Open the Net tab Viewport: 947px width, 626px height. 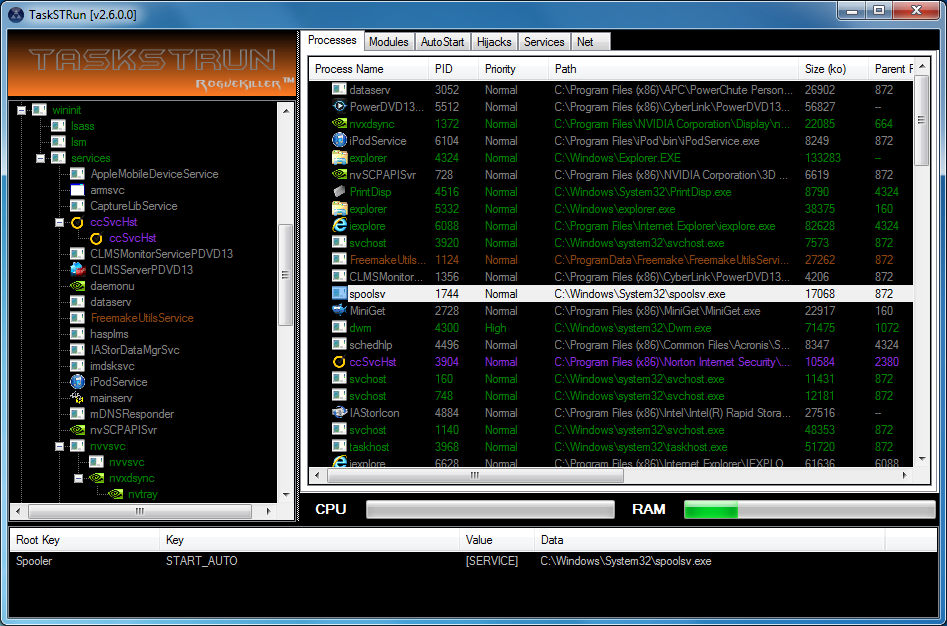click(590, 42)
